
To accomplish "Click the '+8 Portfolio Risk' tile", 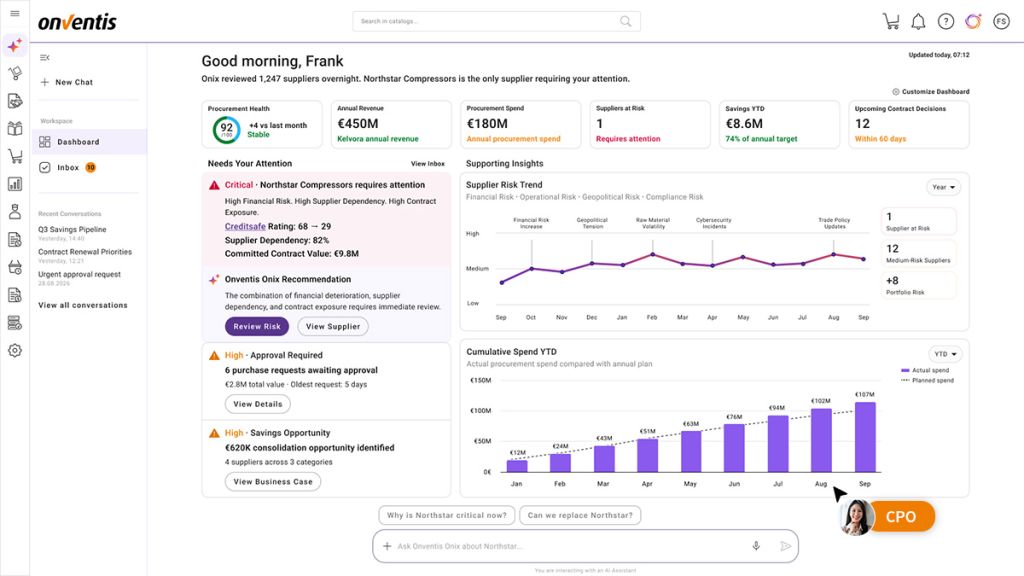I will click(x=918, y=285).
